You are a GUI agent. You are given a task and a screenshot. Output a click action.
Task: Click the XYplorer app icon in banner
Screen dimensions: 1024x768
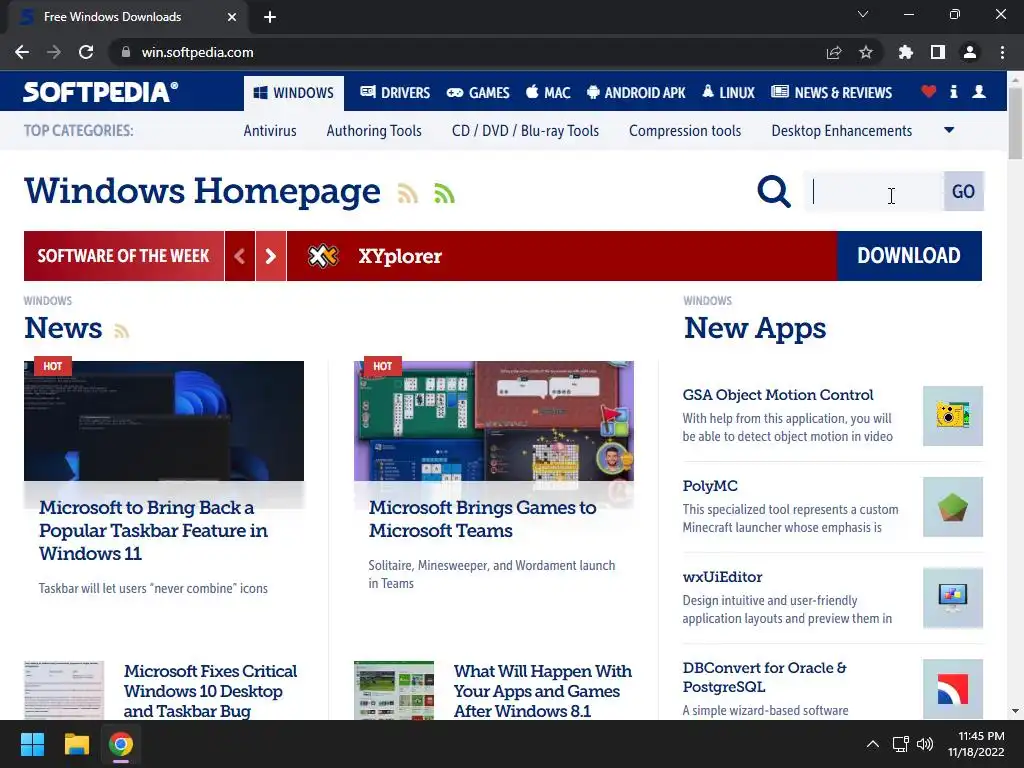coord(323,256)
